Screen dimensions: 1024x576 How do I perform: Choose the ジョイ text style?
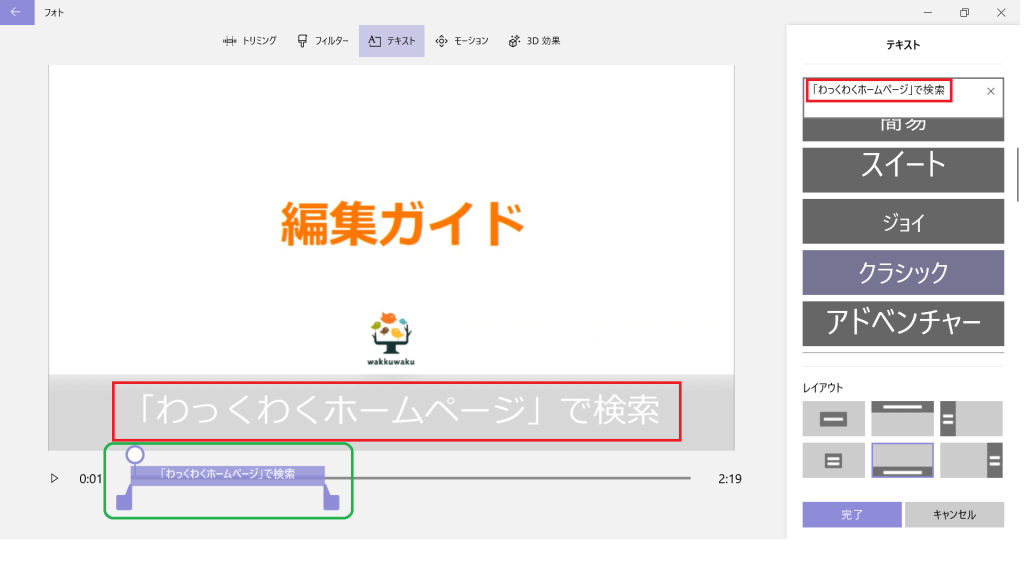point(902,221)
